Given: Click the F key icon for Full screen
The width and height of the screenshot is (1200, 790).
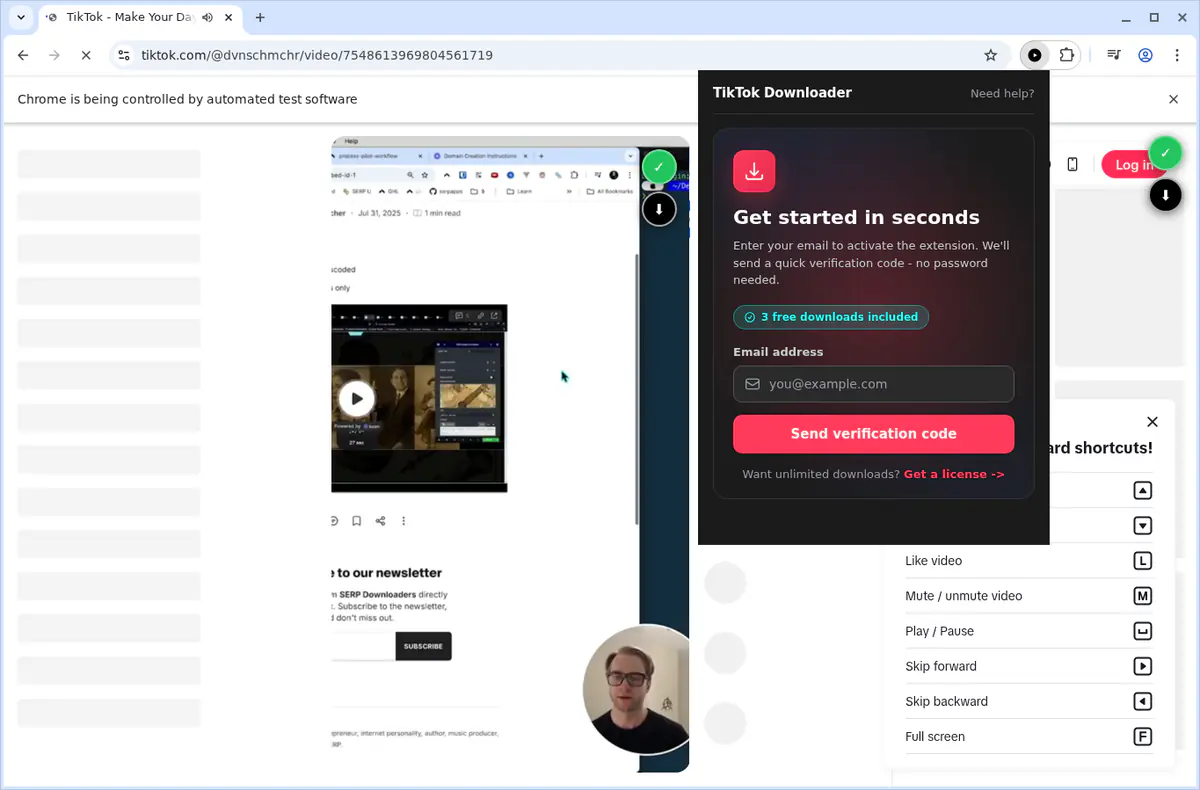Looking at the screenshot, I should (x=1143, y=737).
